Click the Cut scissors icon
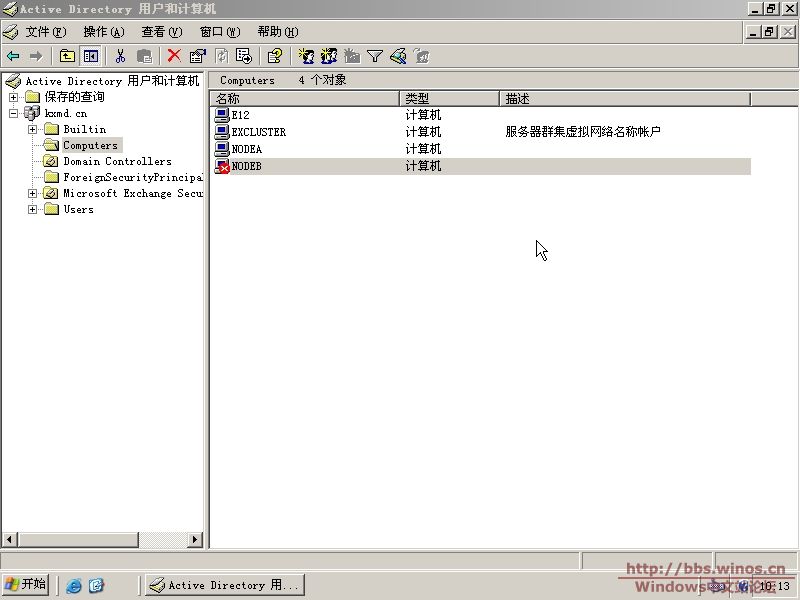The height and width of the screenshot is (600, 800). click(120, 56)
